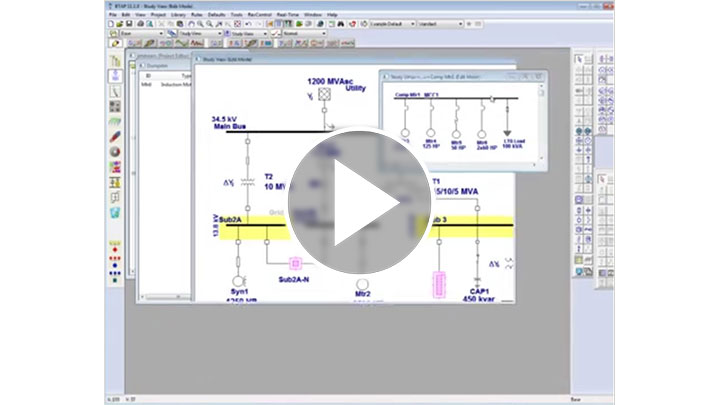Open the Window menu
The height and width of the screenshot is (405, 720).
(x=313, y=15)
